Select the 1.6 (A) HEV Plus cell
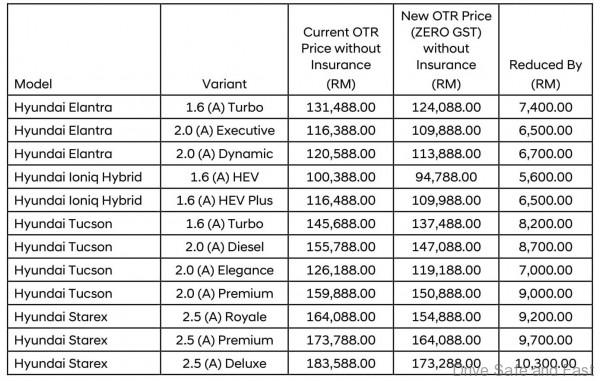 (224, 200)
